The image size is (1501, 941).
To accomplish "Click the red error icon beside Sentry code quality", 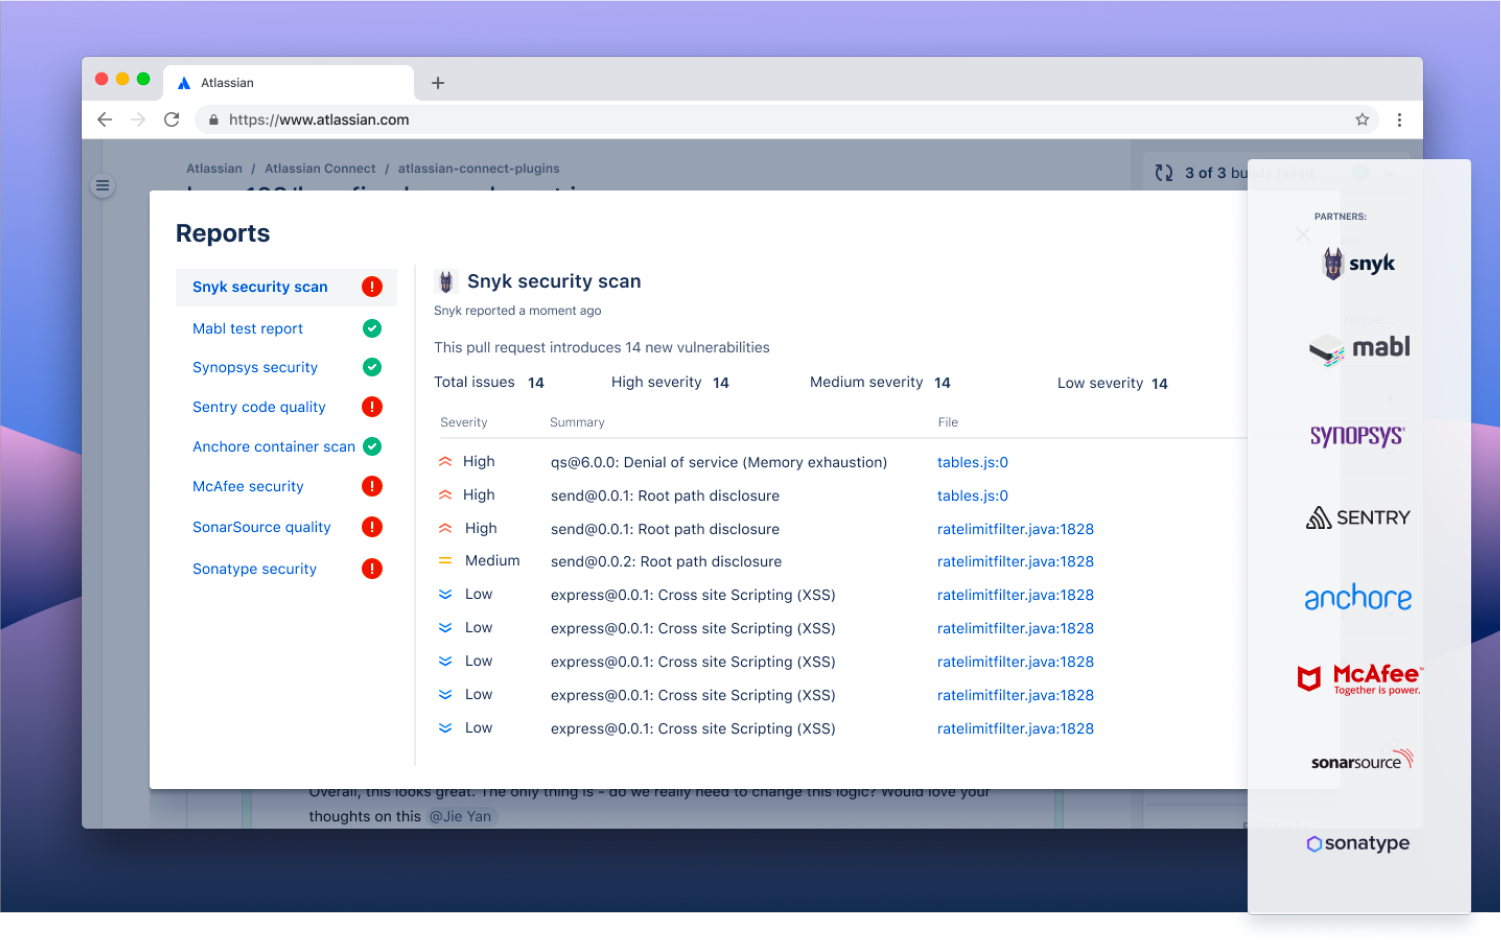I will click(372, 407).
